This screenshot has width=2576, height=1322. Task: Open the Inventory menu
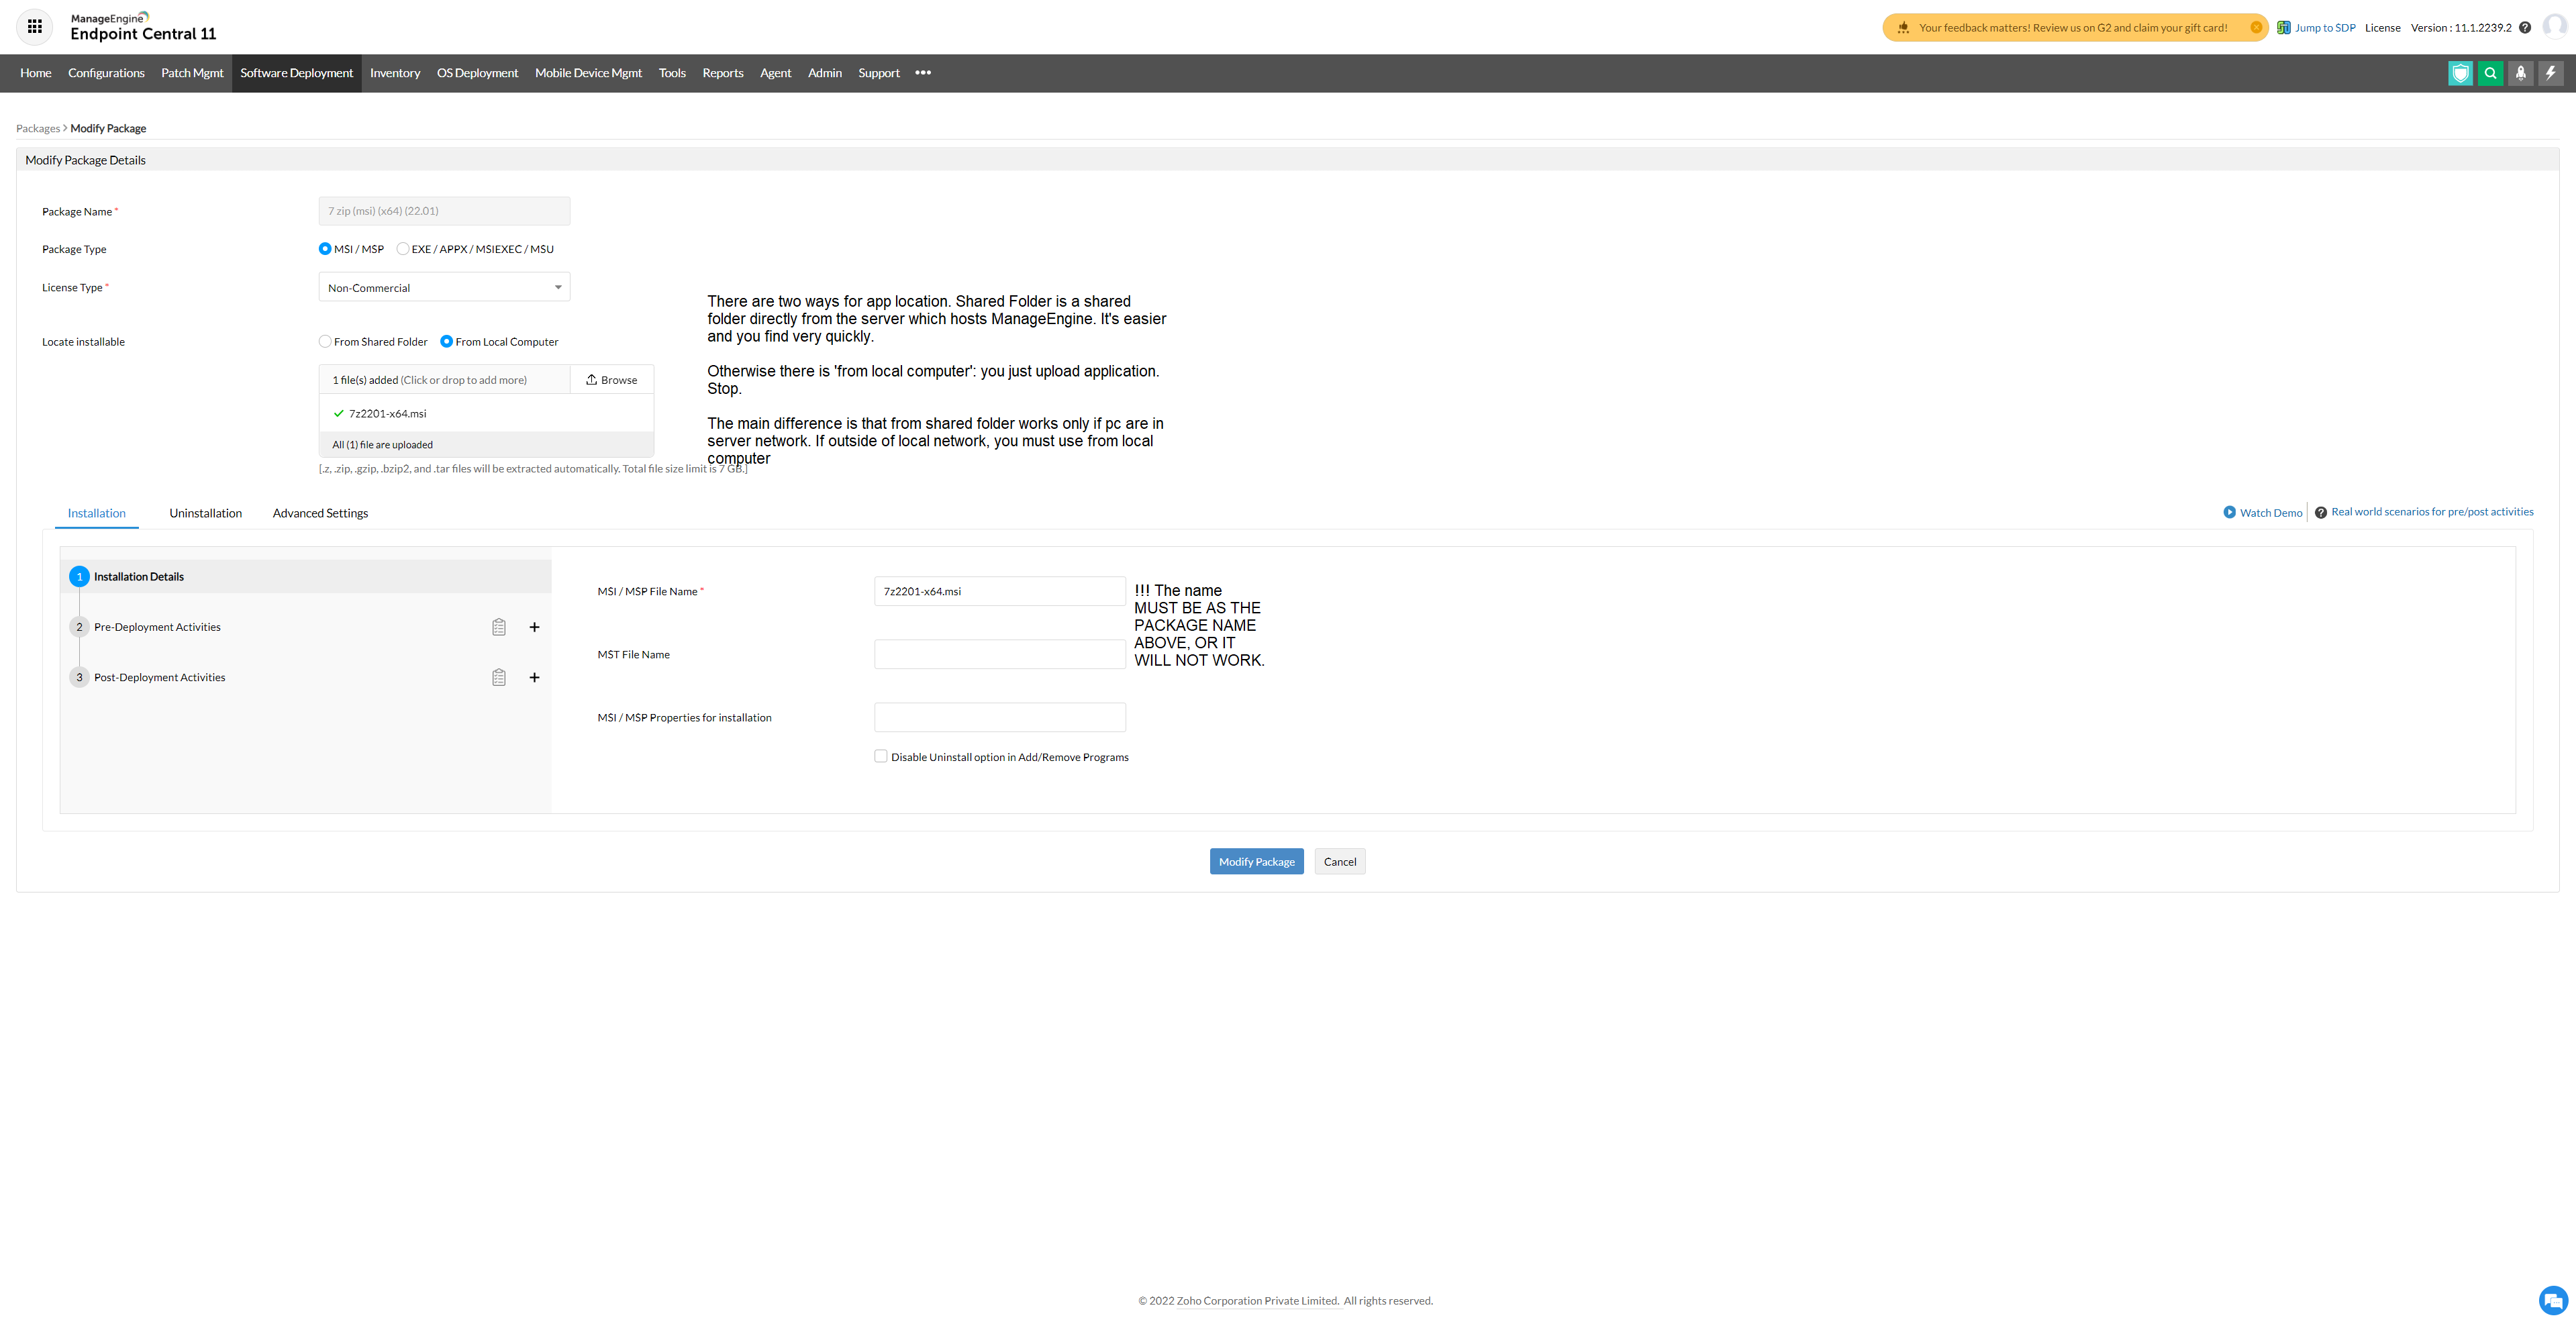pos(395,73)
